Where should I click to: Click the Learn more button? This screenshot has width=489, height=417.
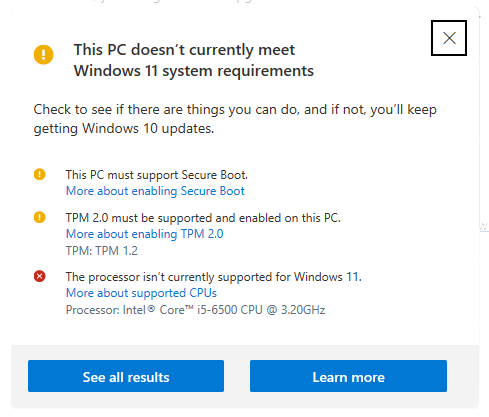pyautogui.click(x=348, y=376)
